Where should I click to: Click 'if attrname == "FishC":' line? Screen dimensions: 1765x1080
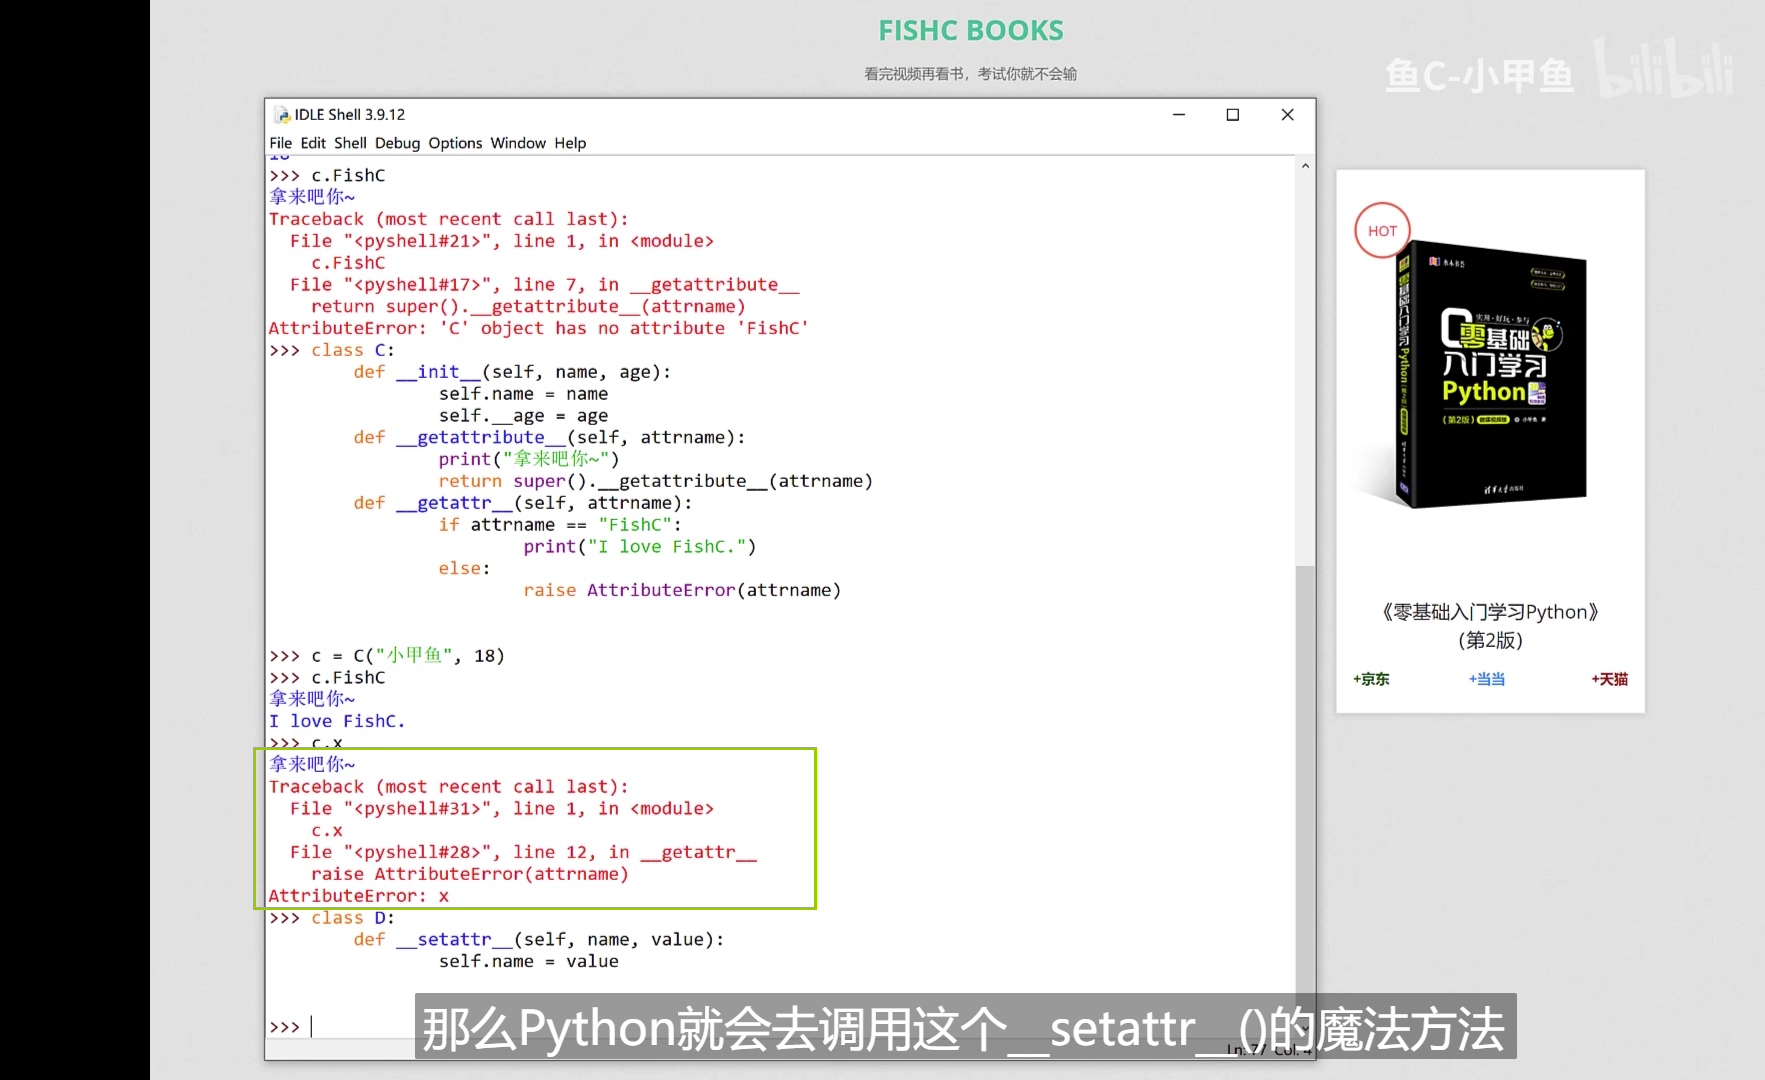click(560, 525)
